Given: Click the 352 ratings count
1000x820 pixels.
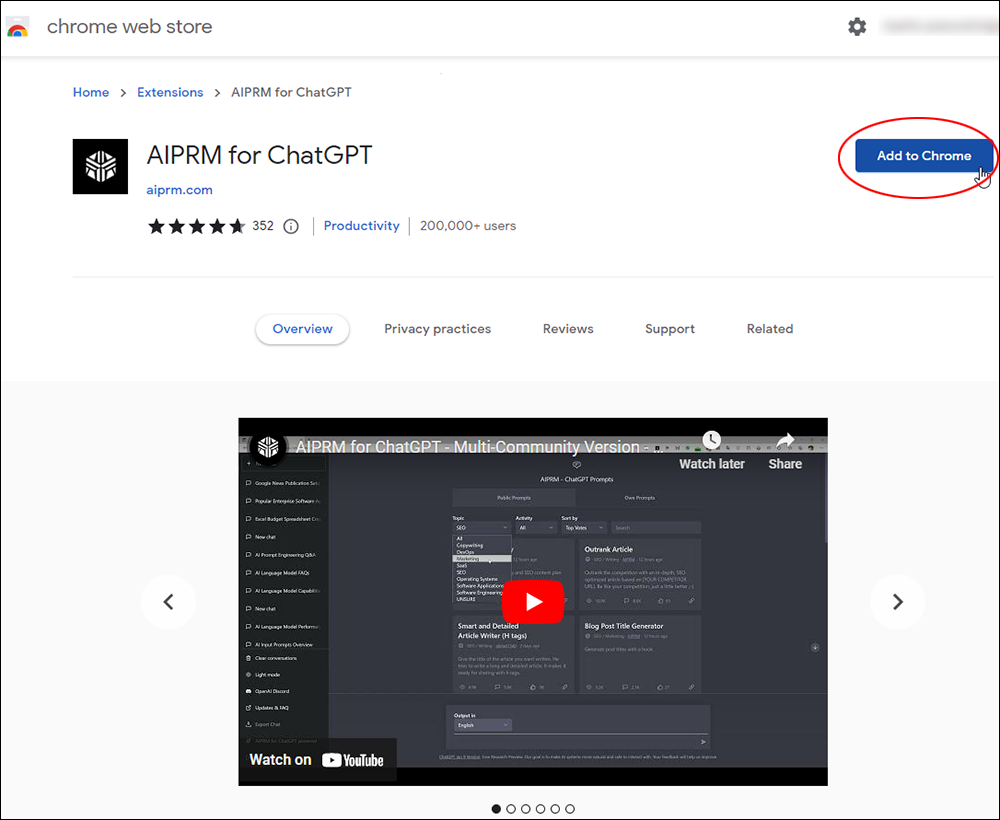Looking at the screenshot, I should (x=263, y=226).
